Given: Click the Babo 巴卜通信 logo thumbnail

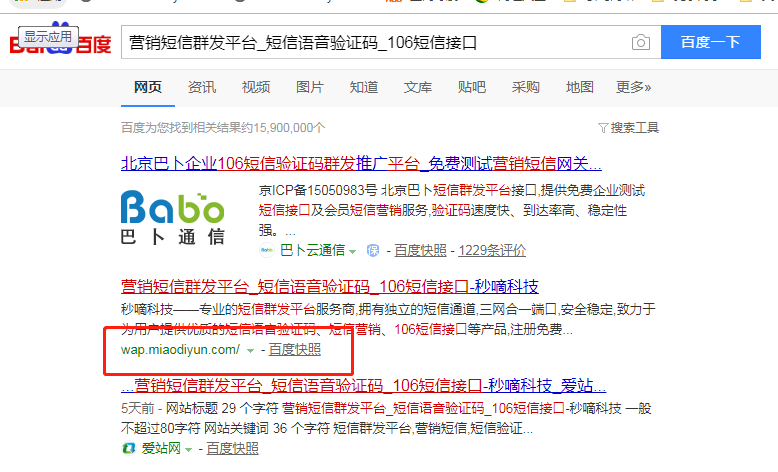Looking at the screenshot, I should 173,217.
